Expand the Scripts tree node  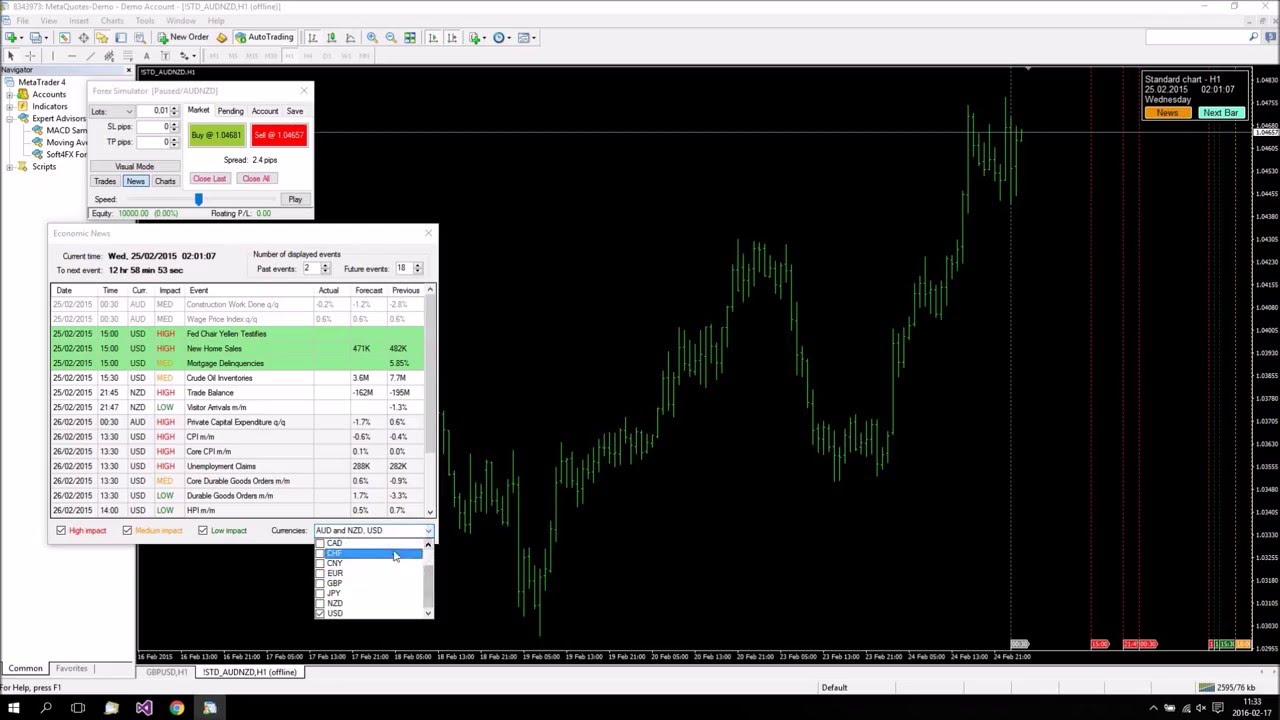pos(9,166)
